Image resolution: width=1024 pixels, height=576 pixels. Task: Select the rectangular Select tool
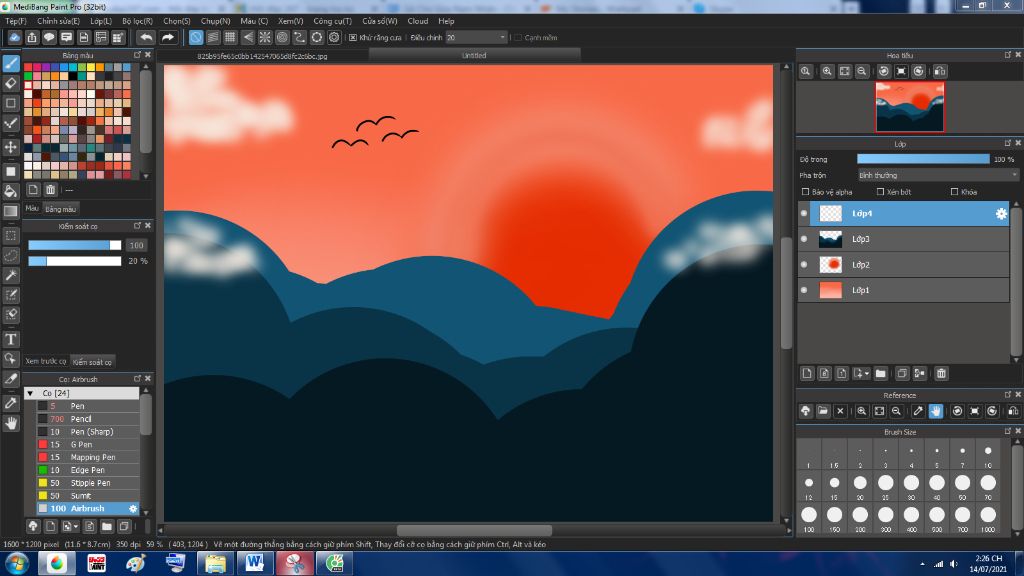(x=10, y=235)
